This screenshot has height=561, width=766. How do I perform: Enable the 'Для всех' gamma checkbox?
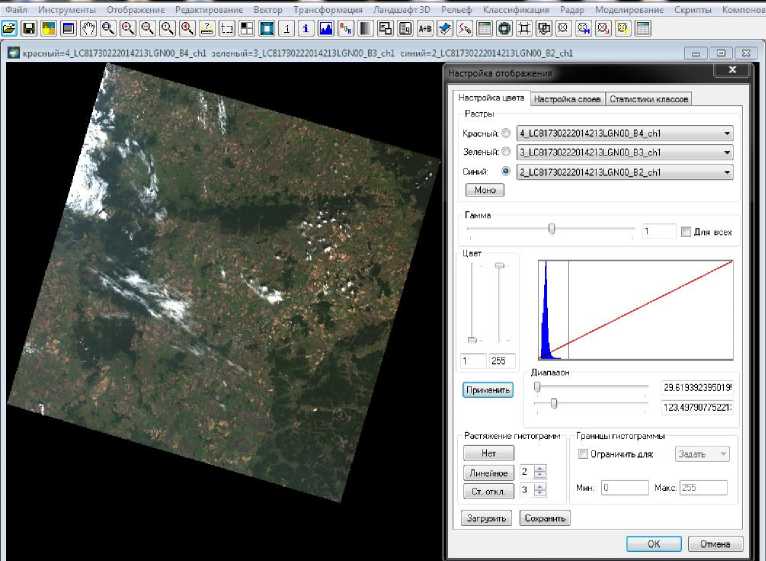click(x=685, y=232)
